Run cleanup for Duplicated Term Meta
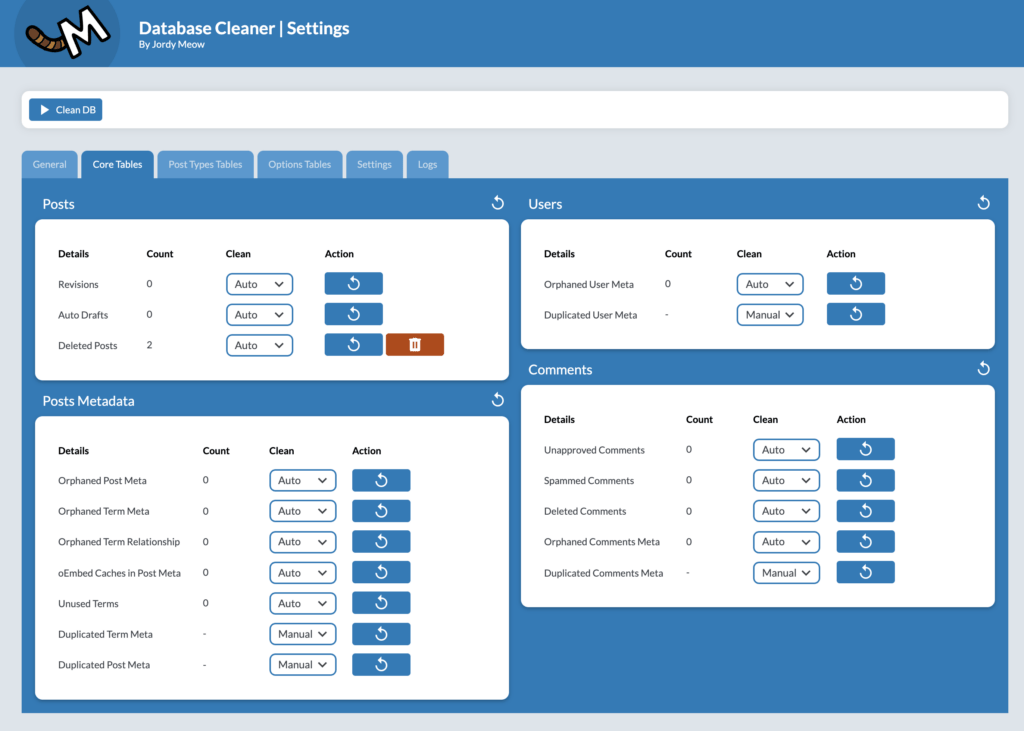Viewport: 1024px width, 731px height. point(381,633)
